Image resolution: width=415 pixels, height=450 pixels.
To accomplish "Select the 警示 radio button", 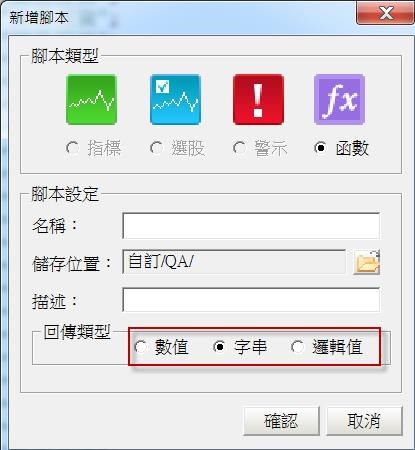I will (239, 148).
